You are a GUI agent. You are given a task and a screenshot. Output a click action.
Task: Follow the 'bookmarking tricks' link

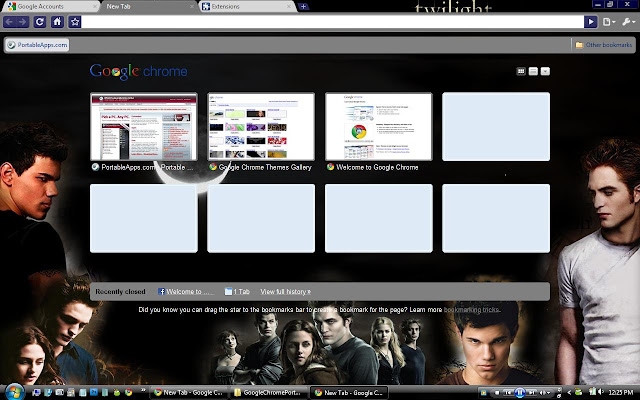point(471,310)
